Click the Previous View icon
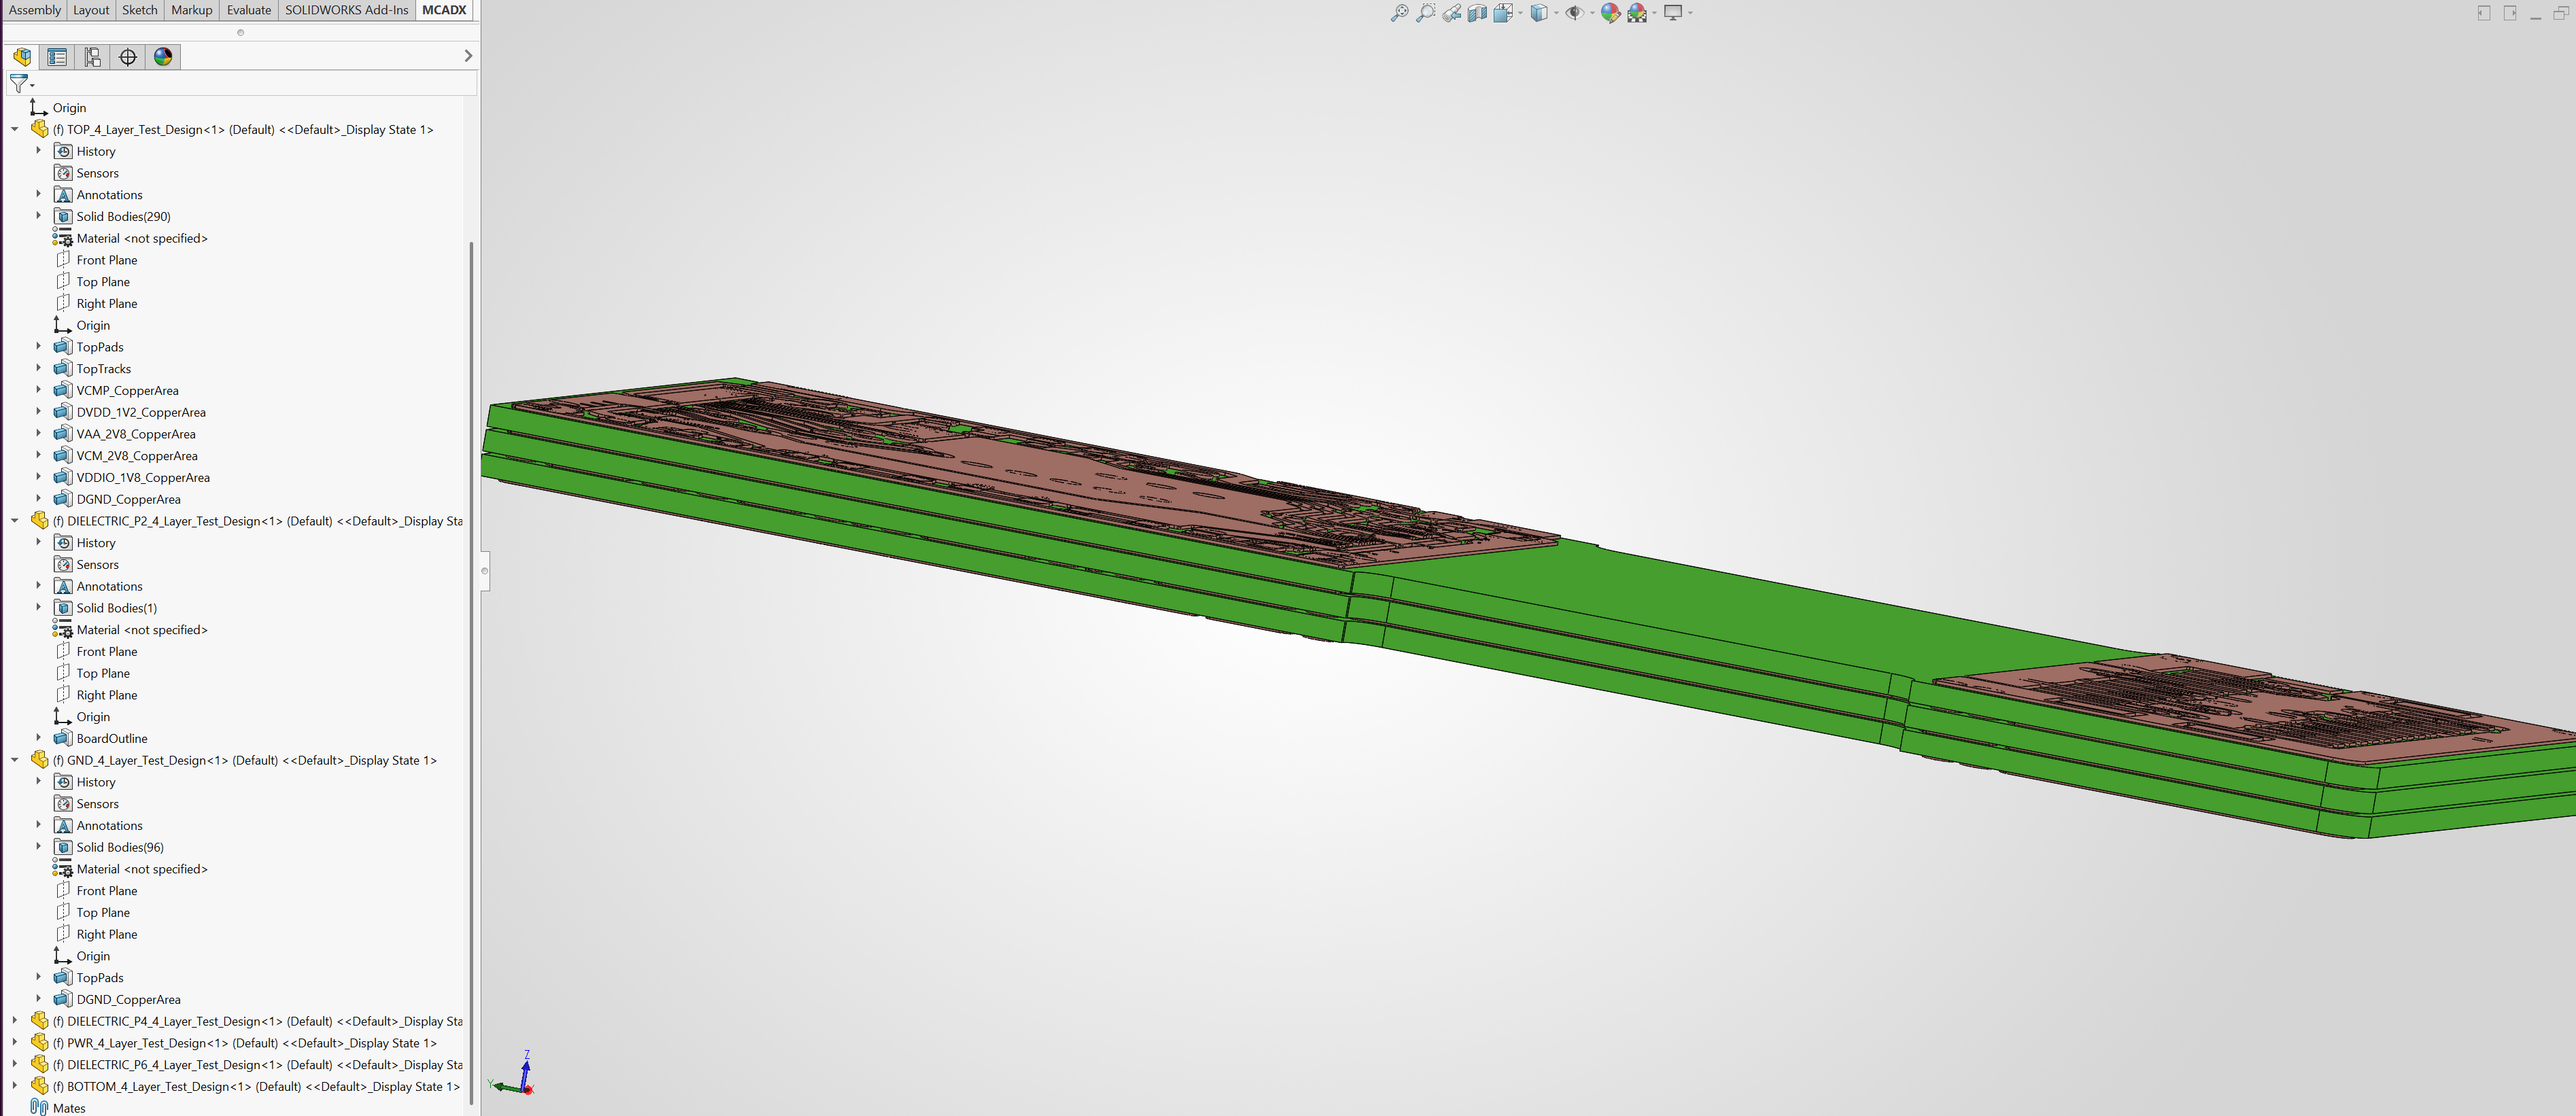The height and width of the screenshot is (1116, 2576). point(1451,13)
